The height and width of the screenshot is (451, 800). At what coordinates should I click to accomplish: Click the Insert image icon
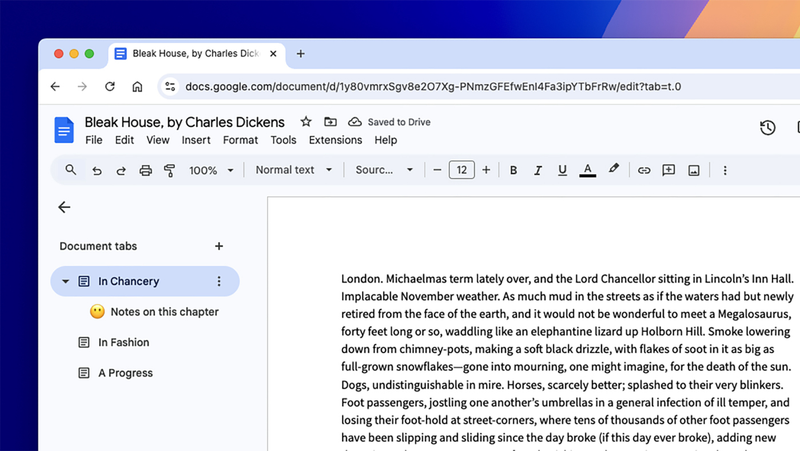(693, 171)
